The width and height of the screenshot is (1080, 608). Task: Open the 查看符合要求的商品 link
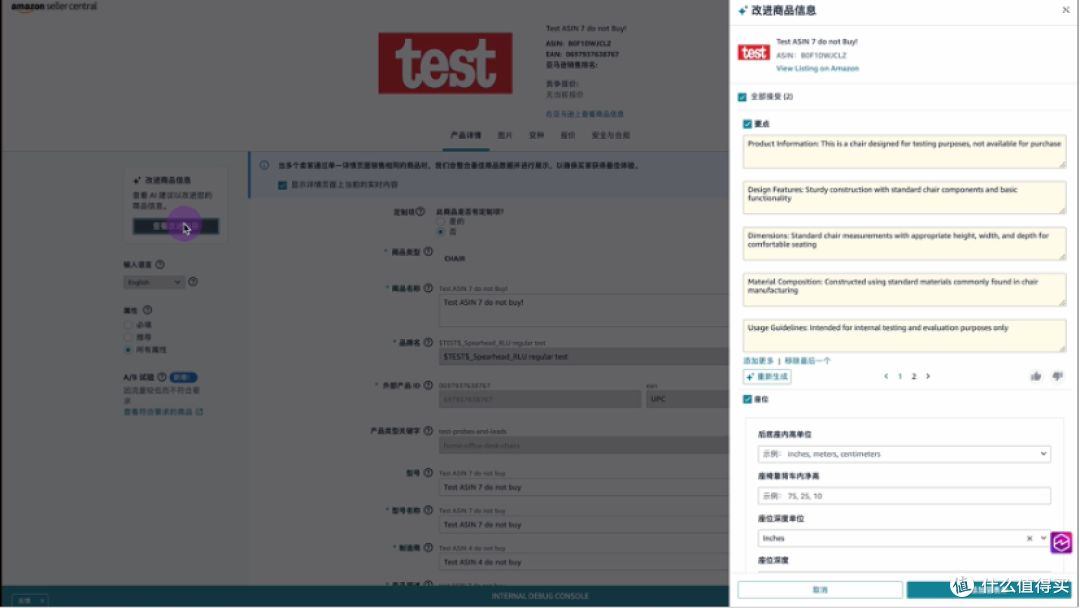click(163, 412)
